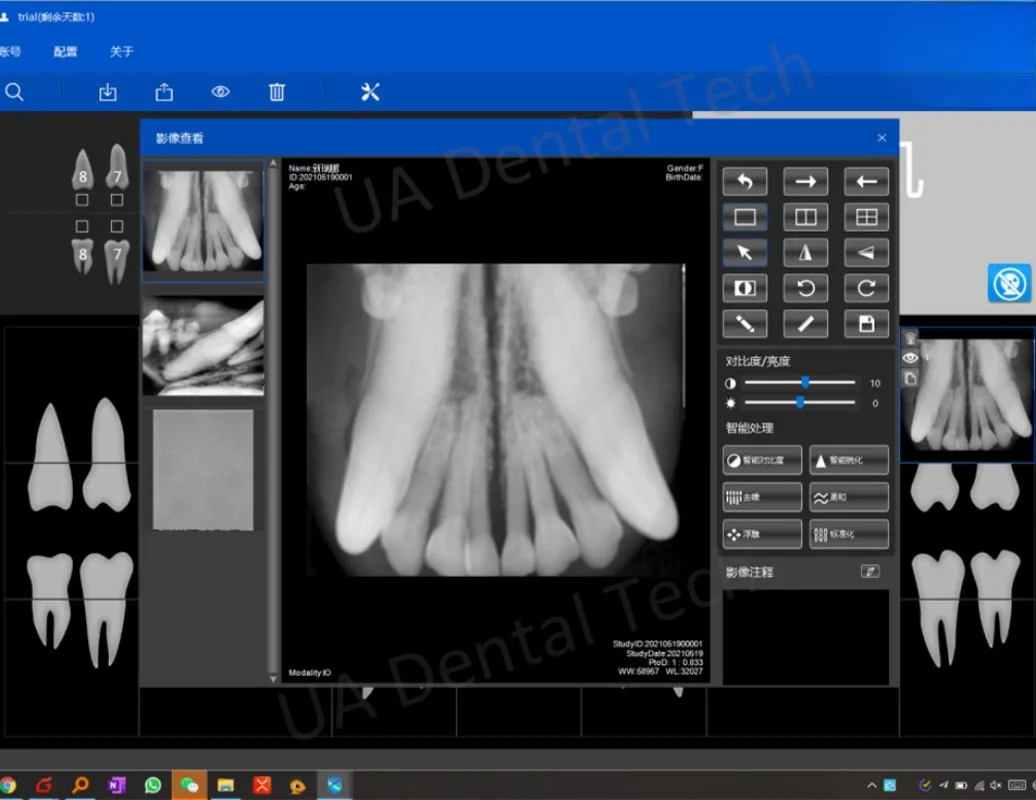This screenshot has width=1036, height=800.
Task: Show hidden tray icons chevron
Action: pos(871,785)
